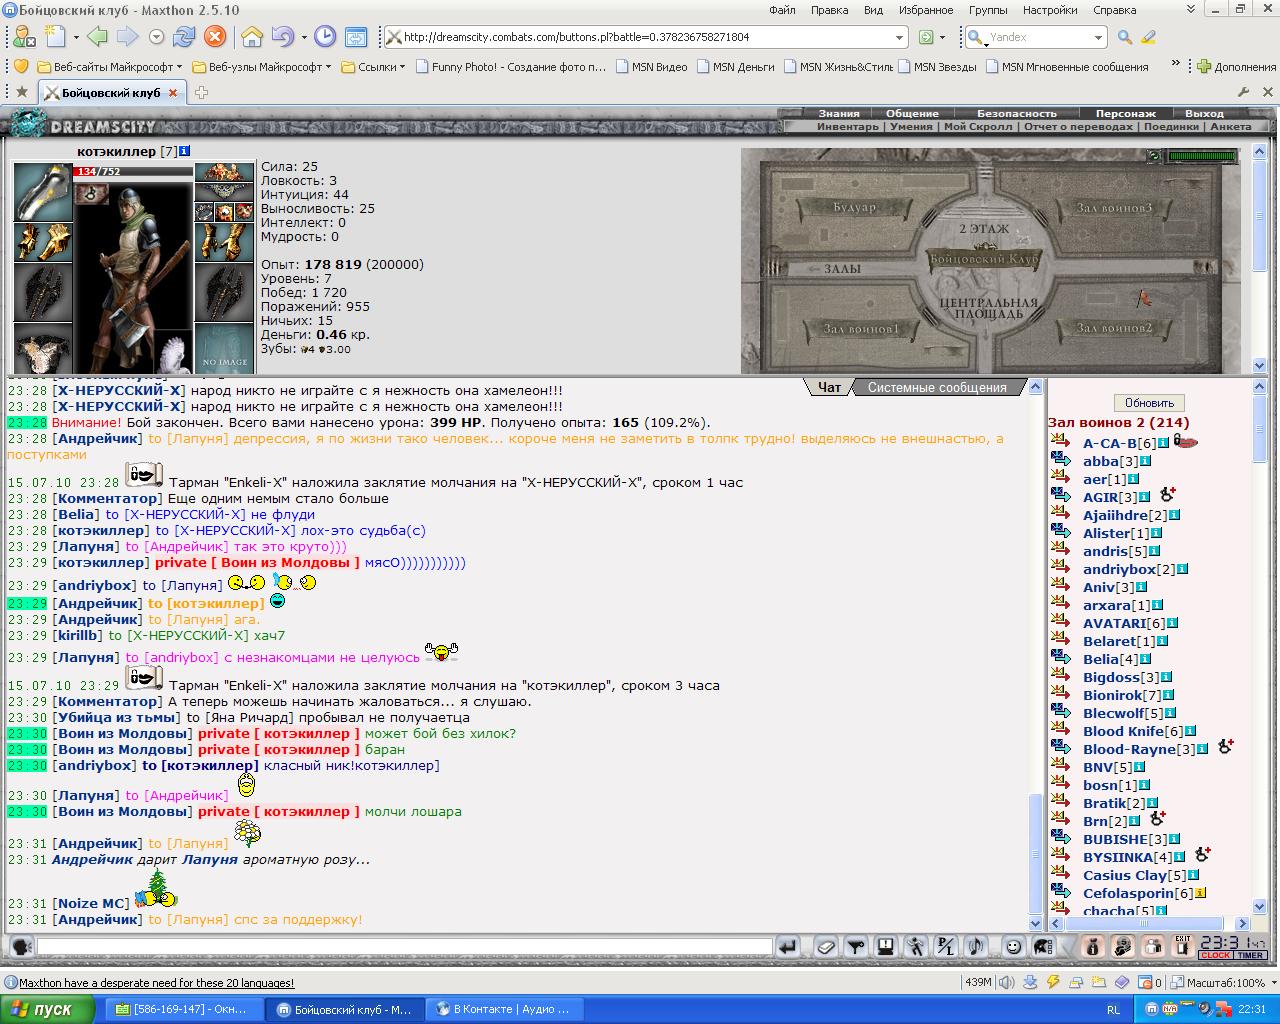Click the Windows пуск Start button

(x=46, y=1009)
